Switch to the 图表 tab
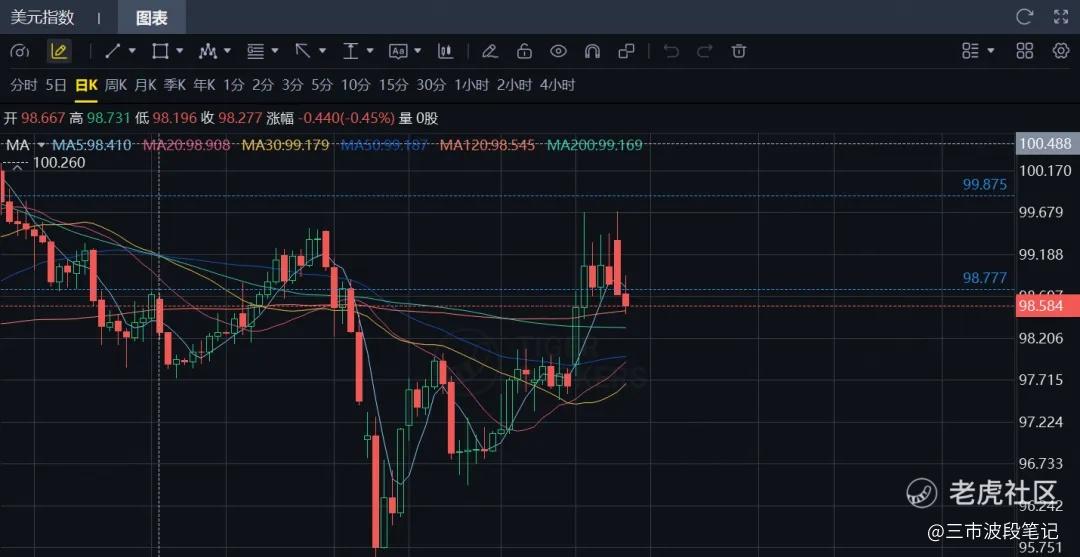Screen dimensions: 1080x557 coord(152,17)
